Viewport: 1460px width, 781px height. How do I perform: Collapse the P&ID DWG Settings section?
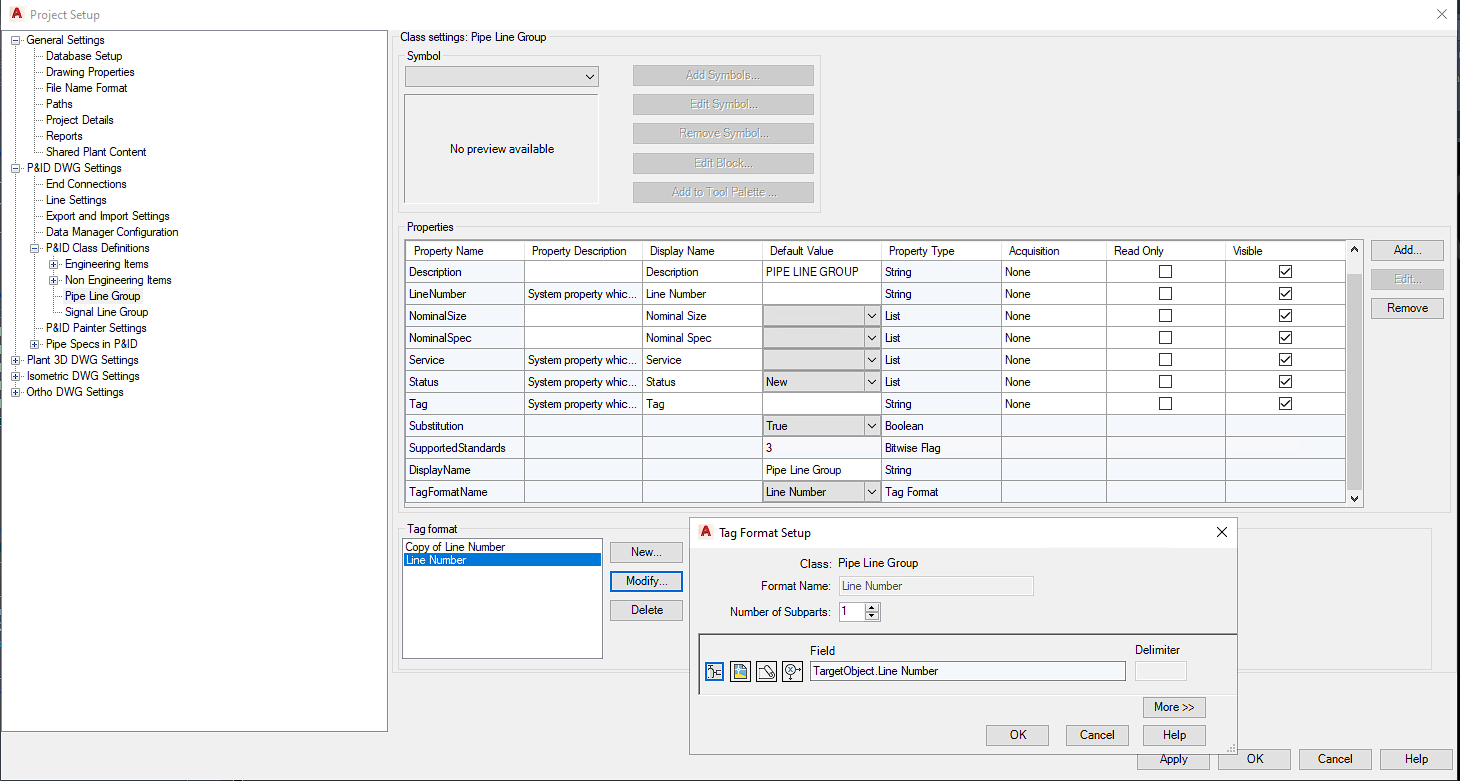tap(14, 167)
